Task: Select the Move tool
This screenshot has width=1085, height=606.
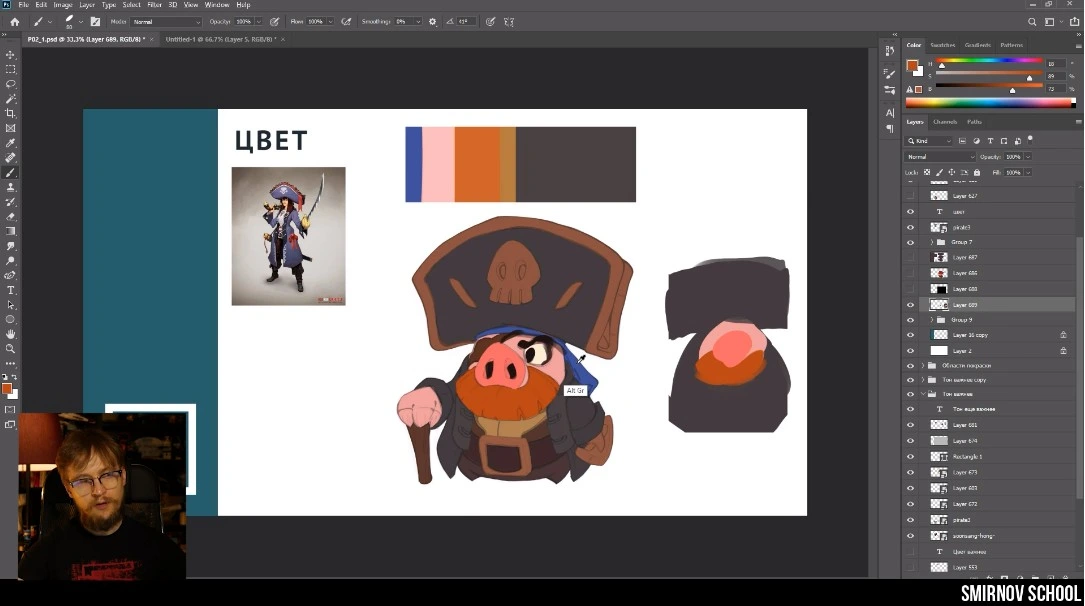Action: (11, 55)
